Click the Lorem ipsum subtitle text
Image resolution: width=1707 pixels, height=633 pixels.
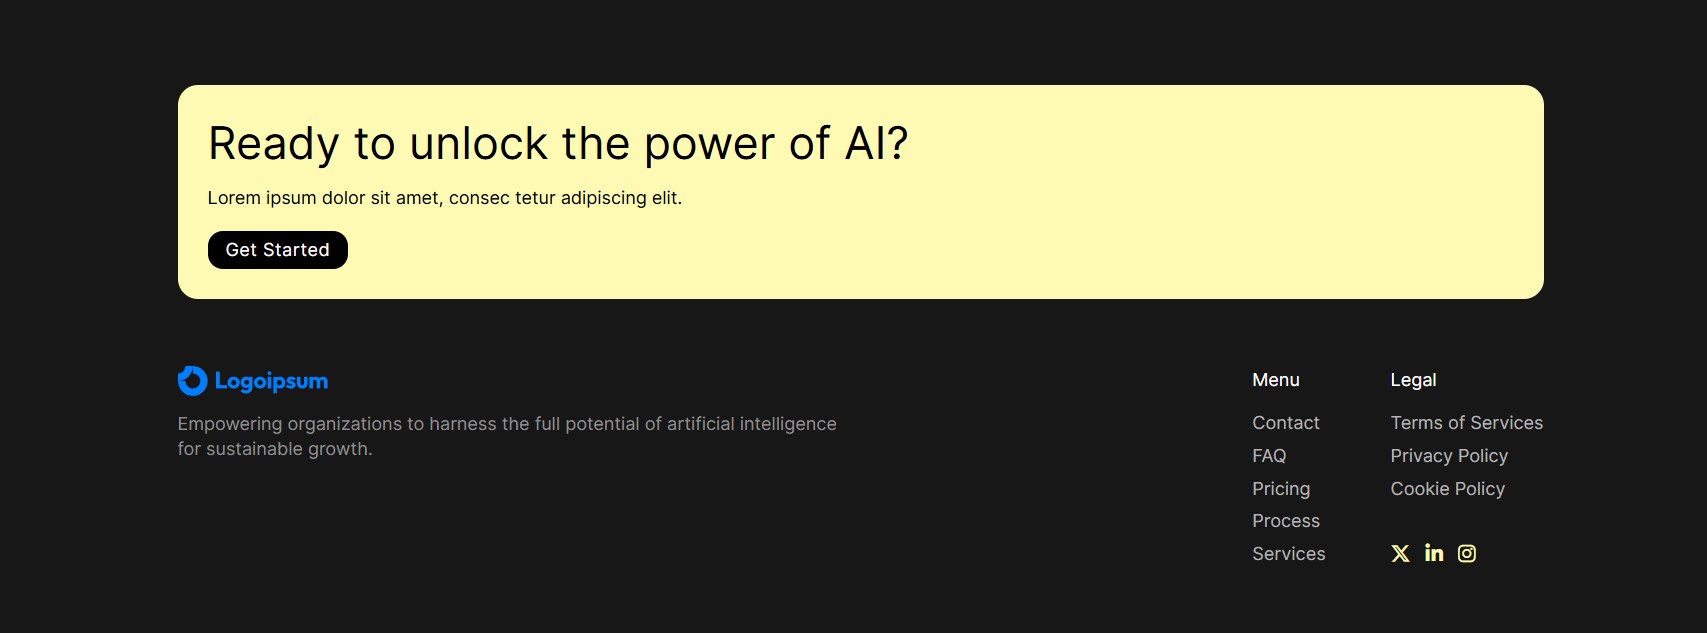pos(444,198)
